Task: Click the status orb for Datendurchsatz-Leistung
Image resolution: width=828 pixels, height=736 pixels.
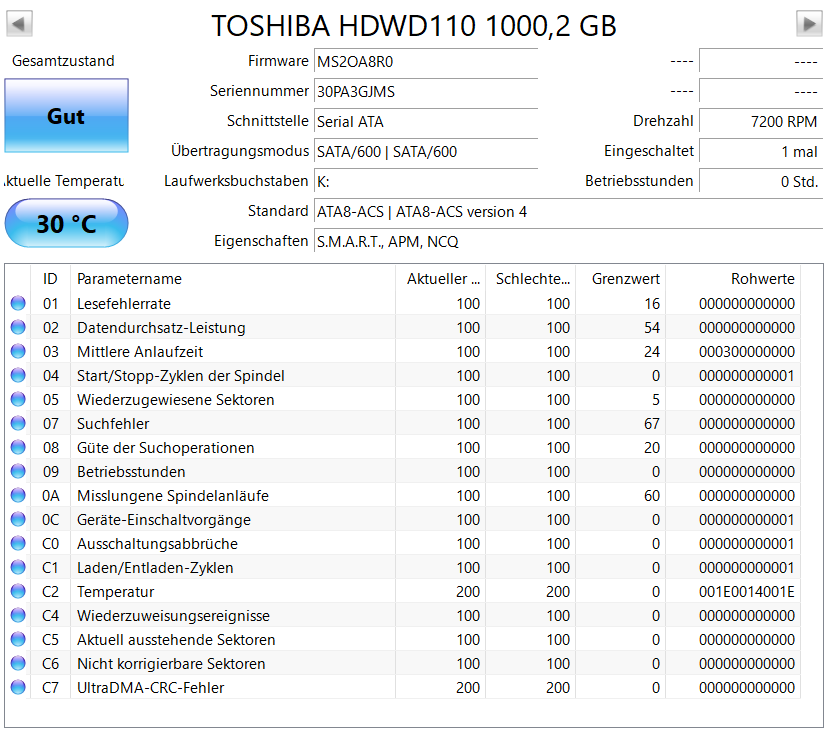Action: click(18, 327)
